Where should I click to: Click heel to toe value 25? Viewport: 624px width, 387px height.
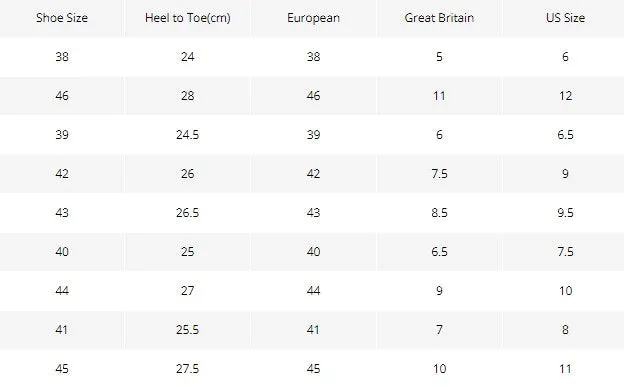click(187, 252)
